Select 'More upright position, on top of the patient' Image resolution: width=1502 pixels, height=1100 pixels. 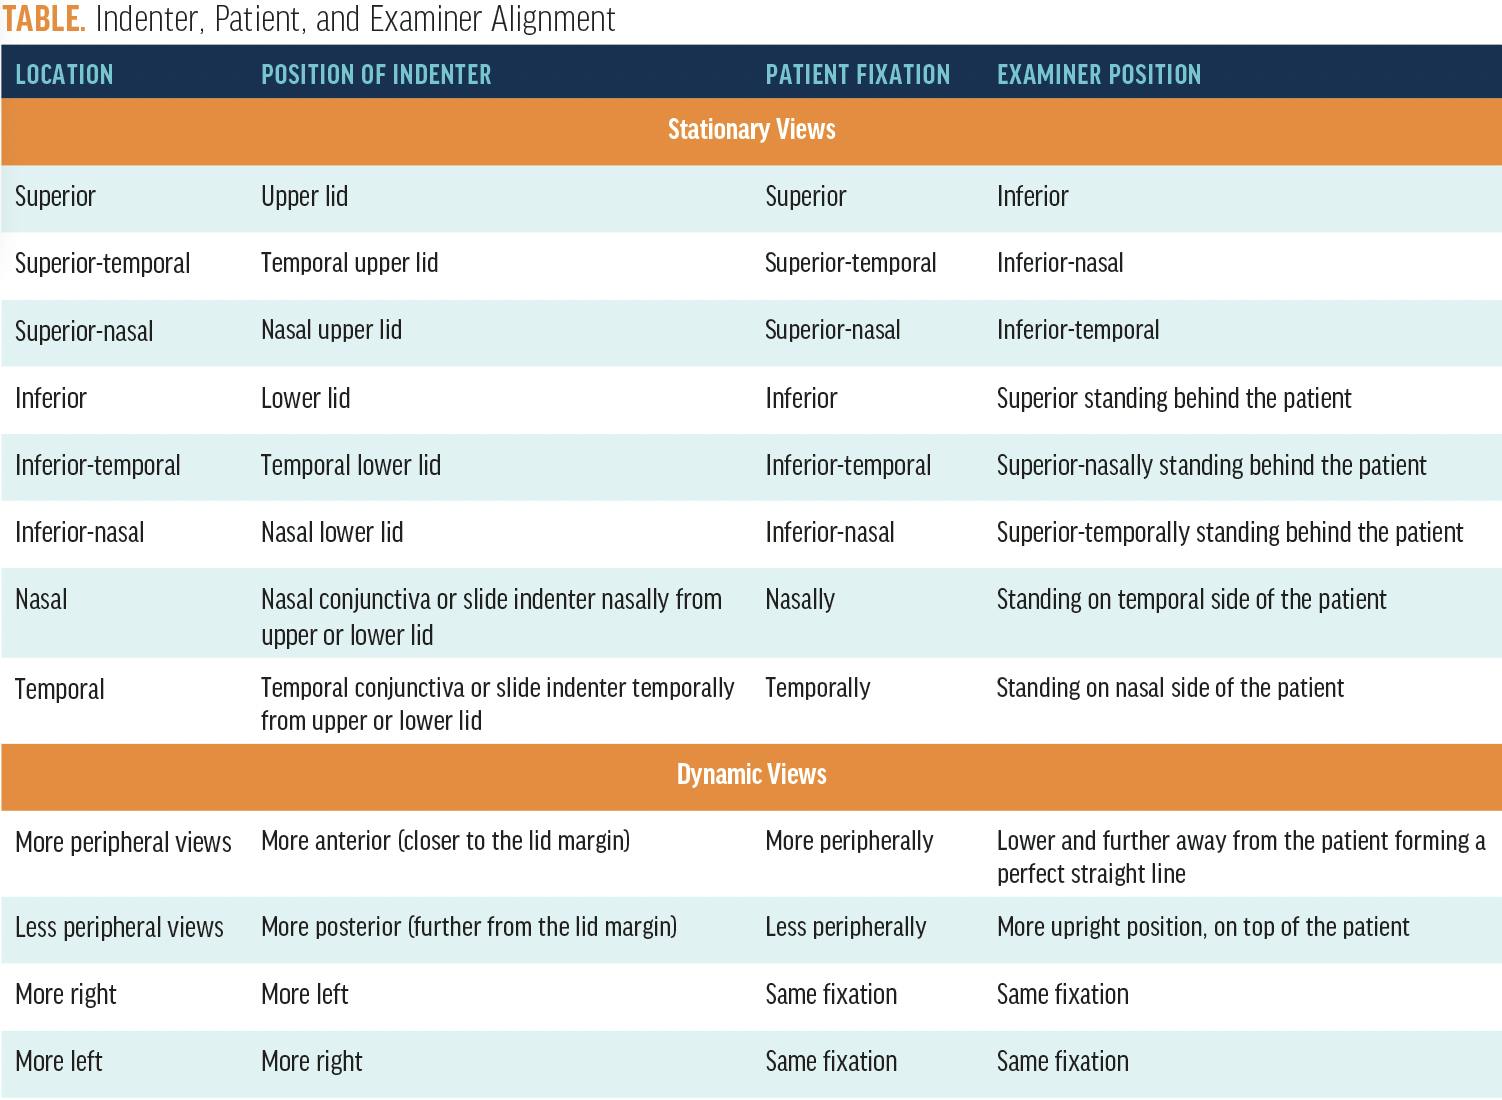coord(1202,927)
